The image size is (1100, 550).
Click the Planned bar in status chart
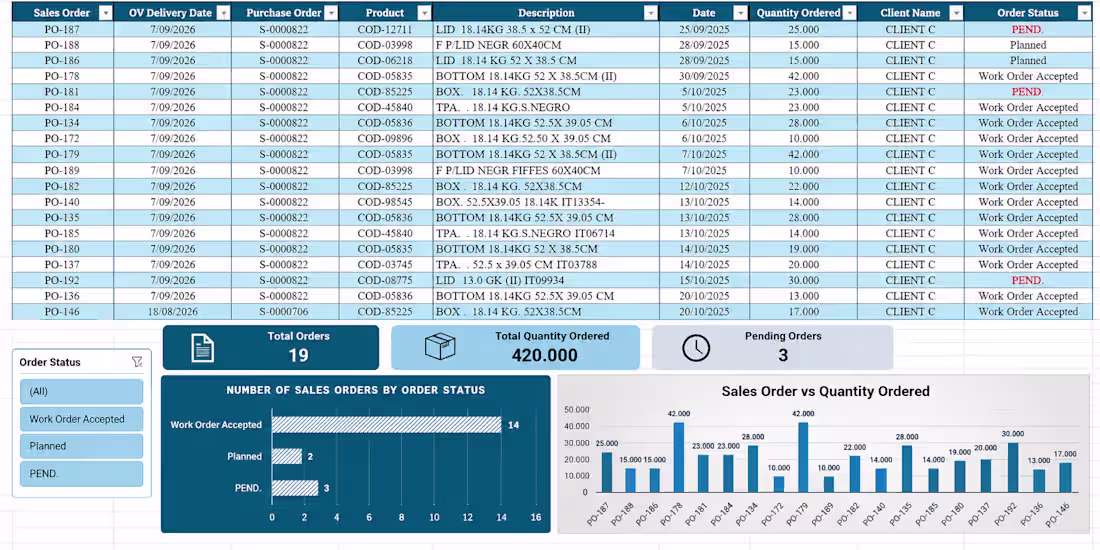point(287,456)
